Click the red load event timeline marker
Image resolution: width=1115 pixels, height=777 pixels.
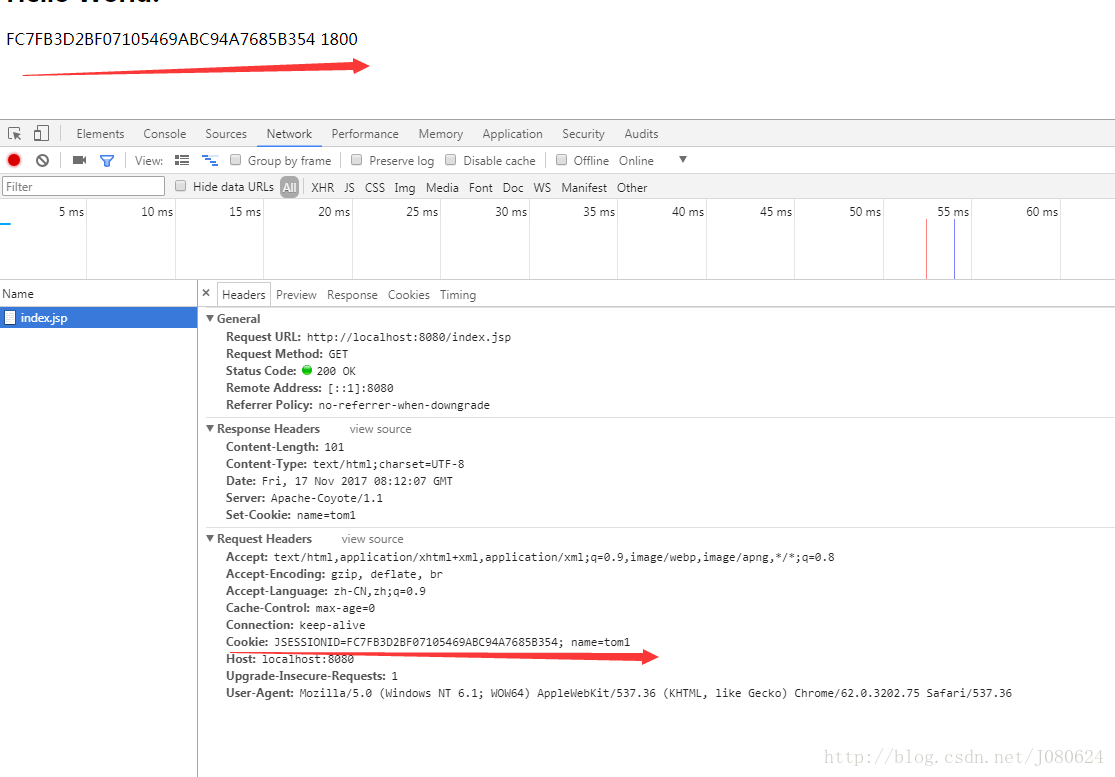pos(927,249)
